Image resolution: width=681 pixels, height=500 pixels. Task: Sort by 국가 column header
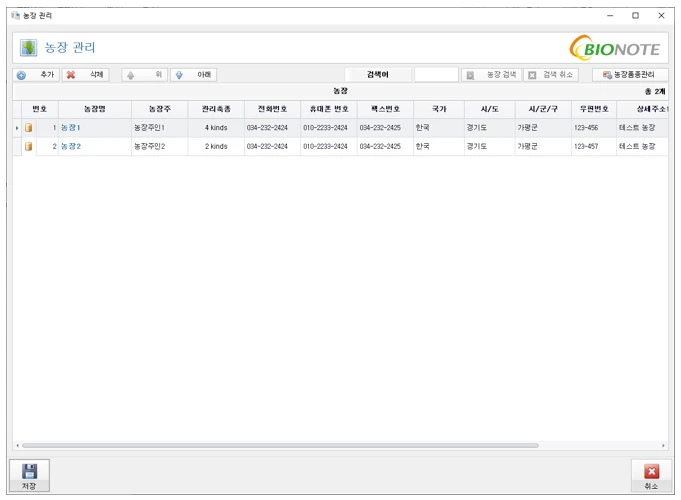click(x=439, y=109)
